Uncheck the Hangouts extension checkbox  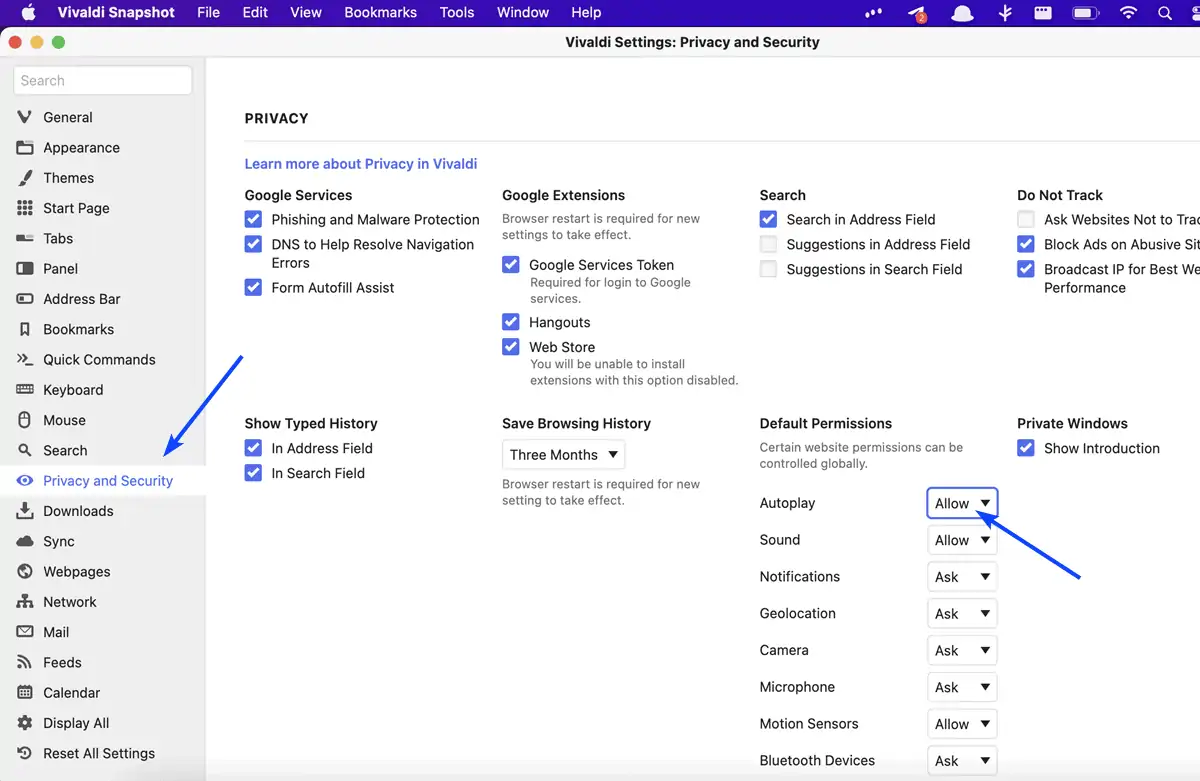point(511,322)
